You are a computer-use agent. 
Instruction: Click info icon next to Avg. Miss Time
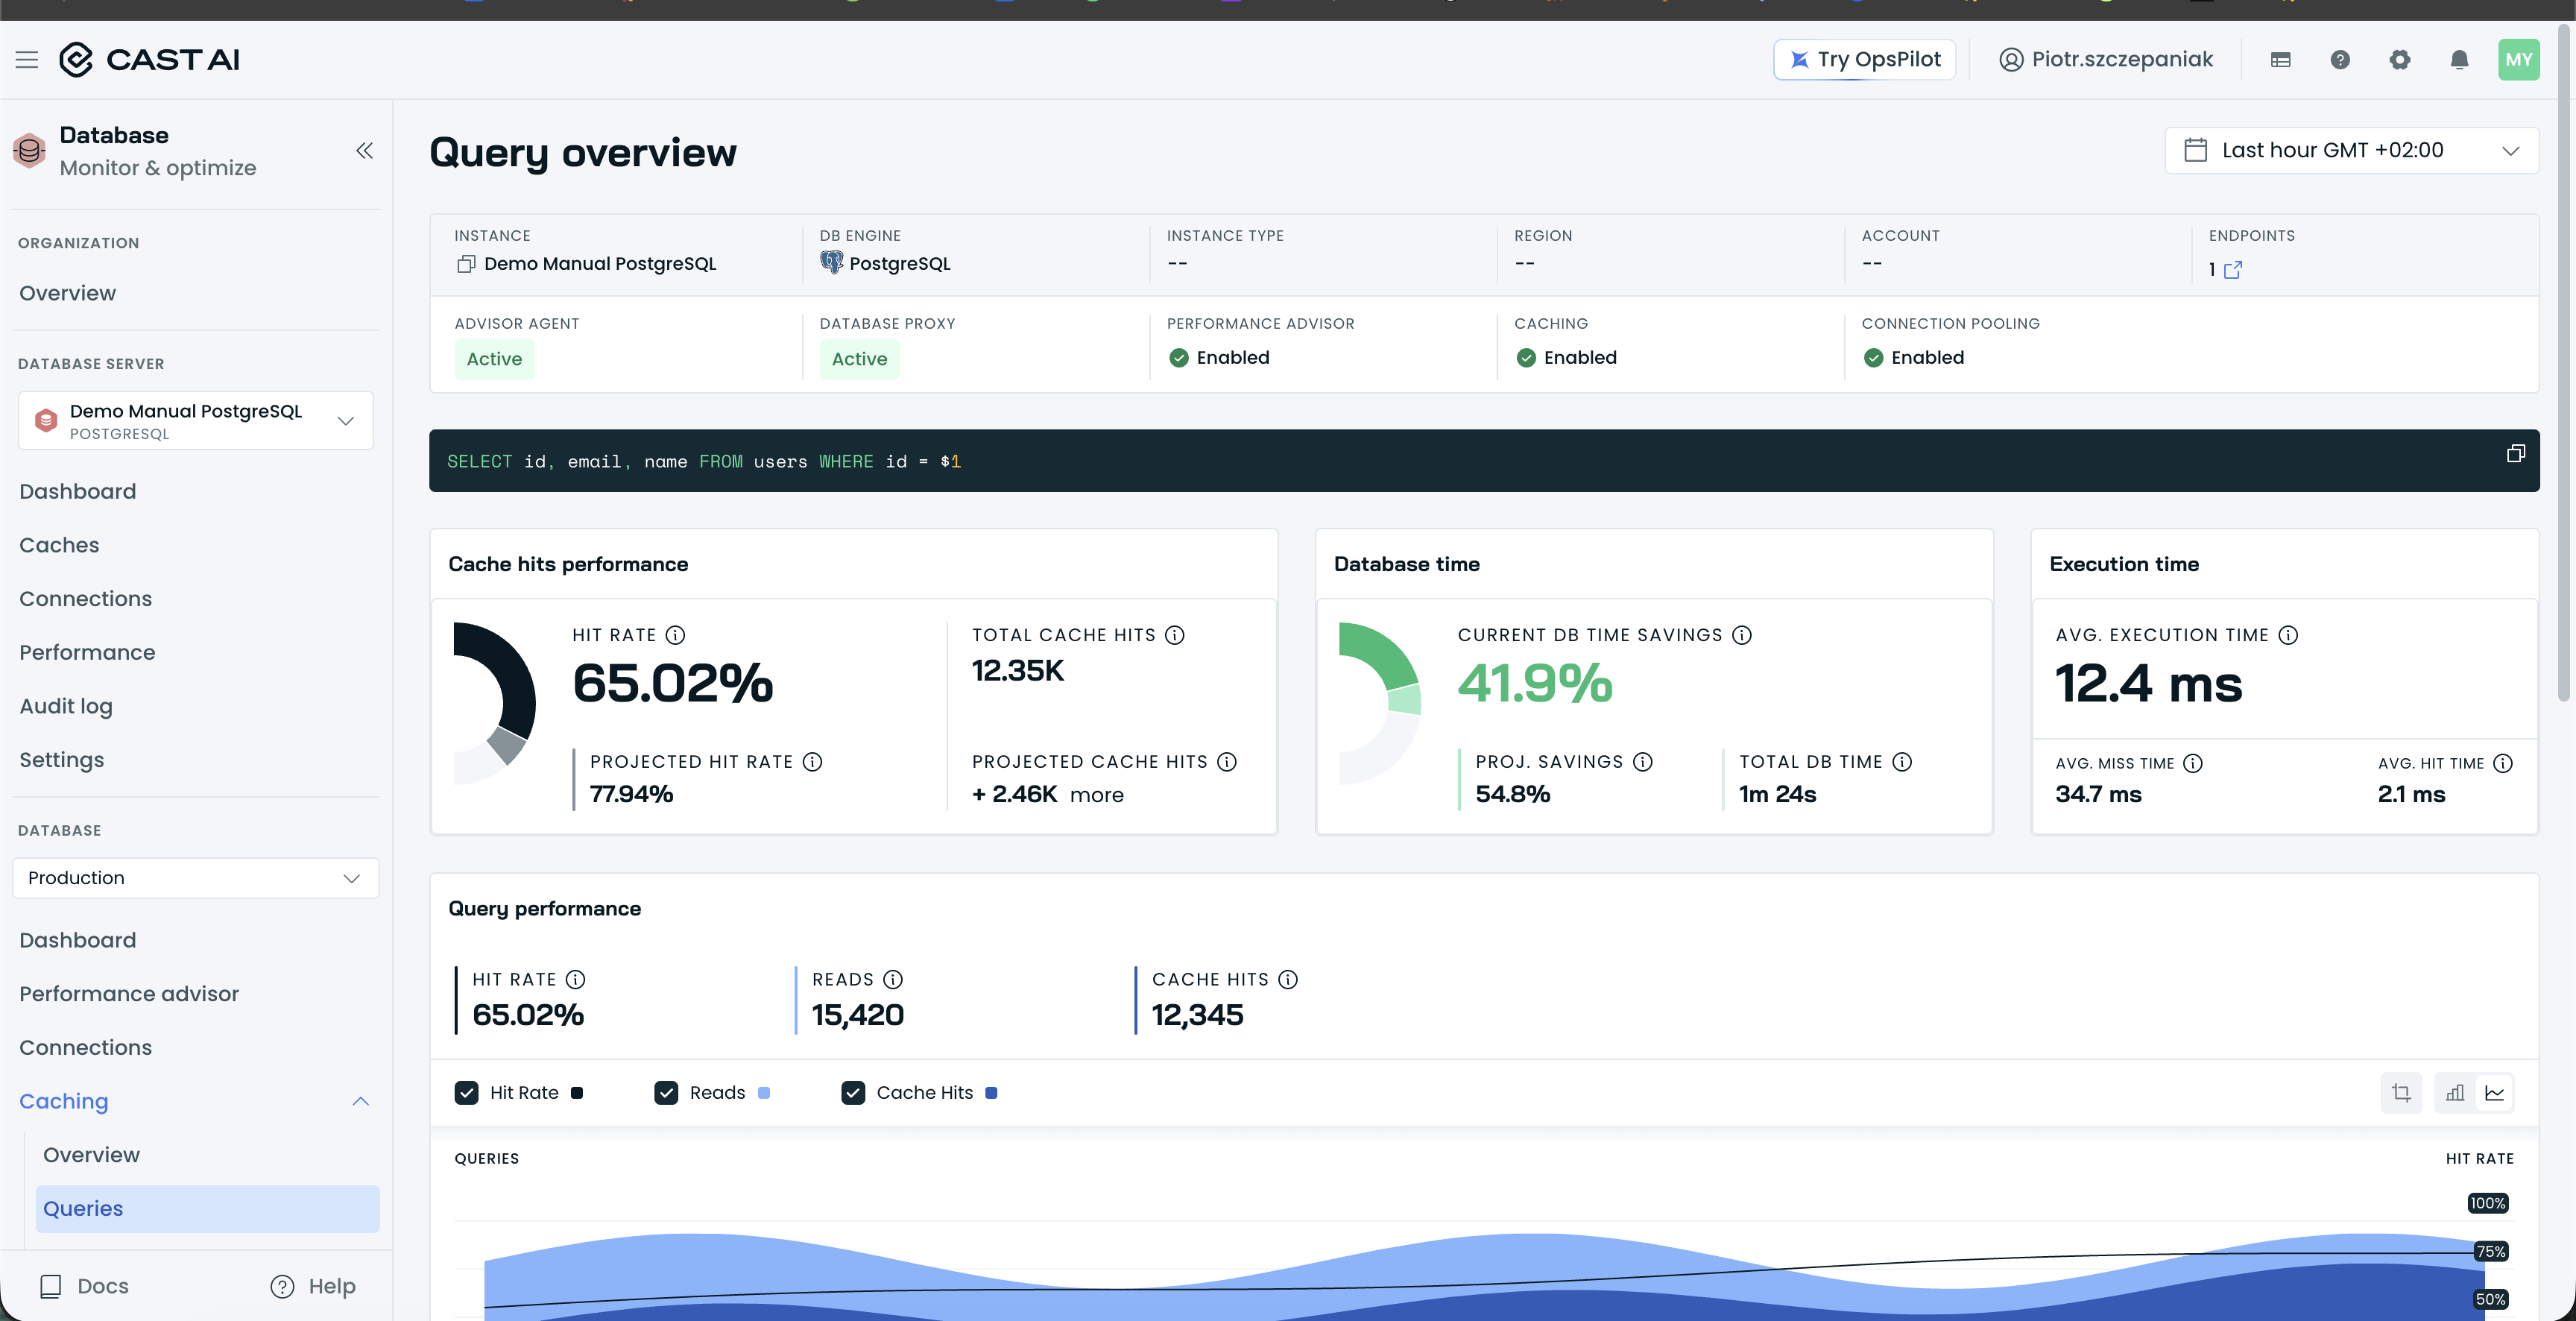[2193, 764]
